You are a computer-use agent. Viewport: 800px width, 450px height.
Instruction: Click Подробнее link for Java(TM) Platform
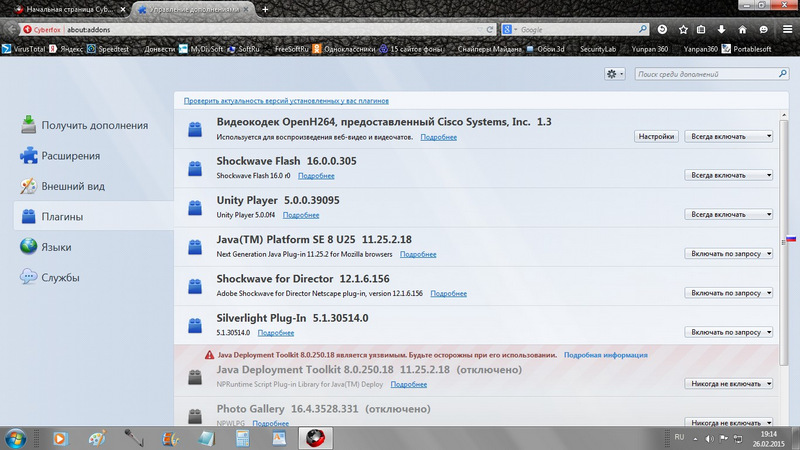pyautogui.click(x=418, y=255)
